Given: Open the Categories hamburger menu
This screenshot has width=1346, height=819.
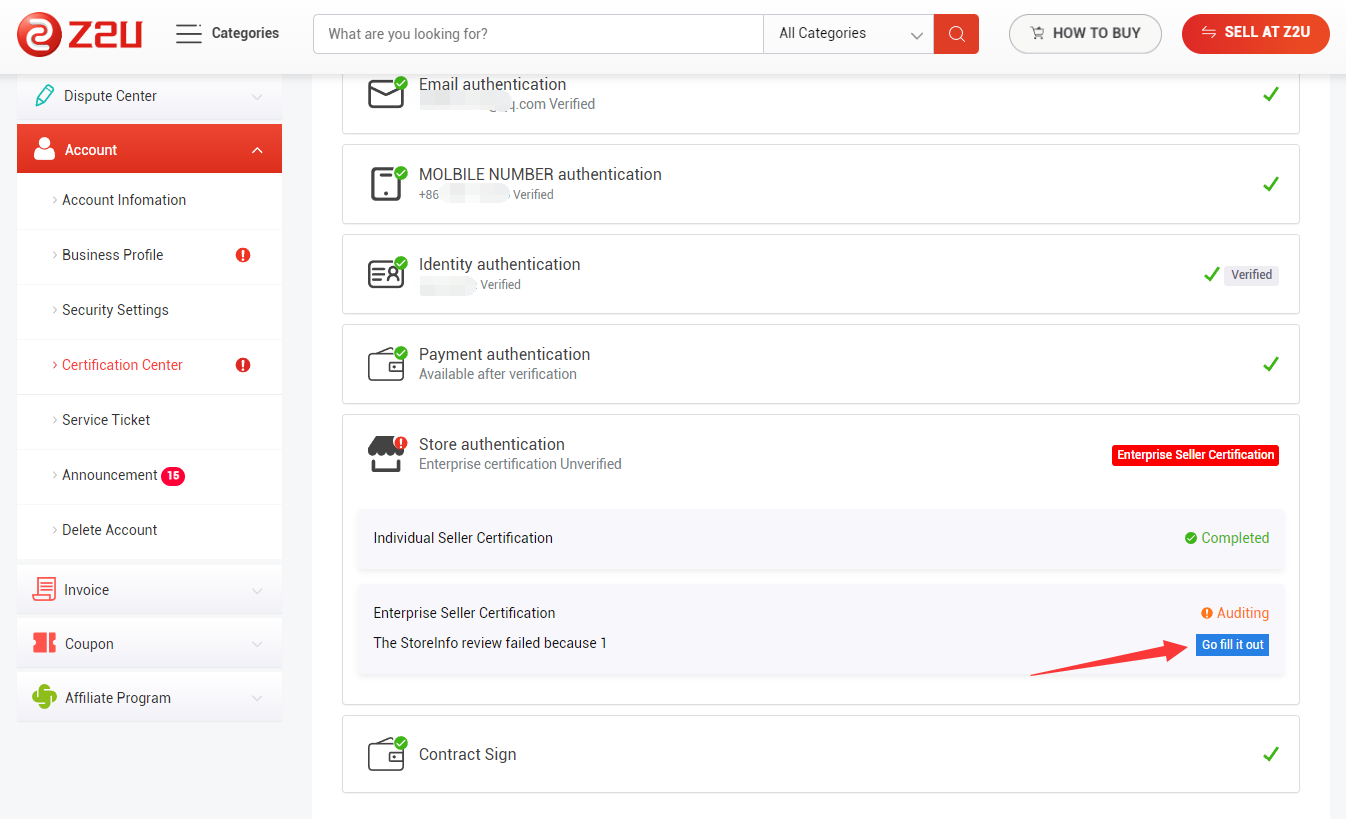Looking at the screenshot, I should coord(188,34).
